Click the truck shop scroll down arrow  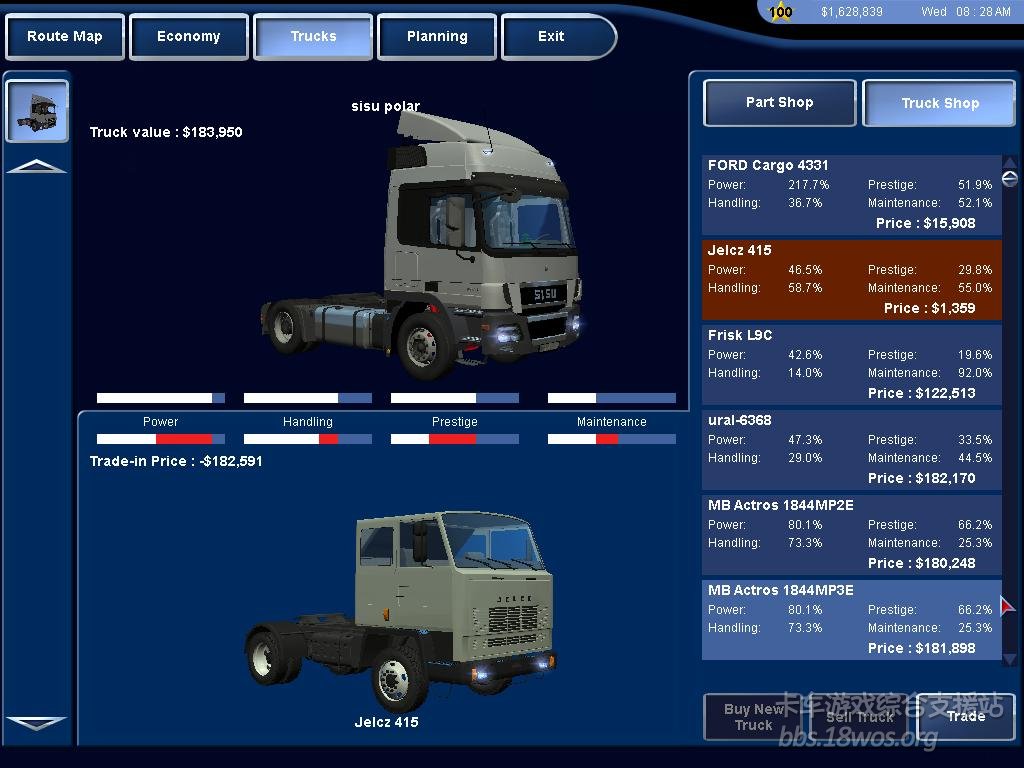(x=1010, y=658)
